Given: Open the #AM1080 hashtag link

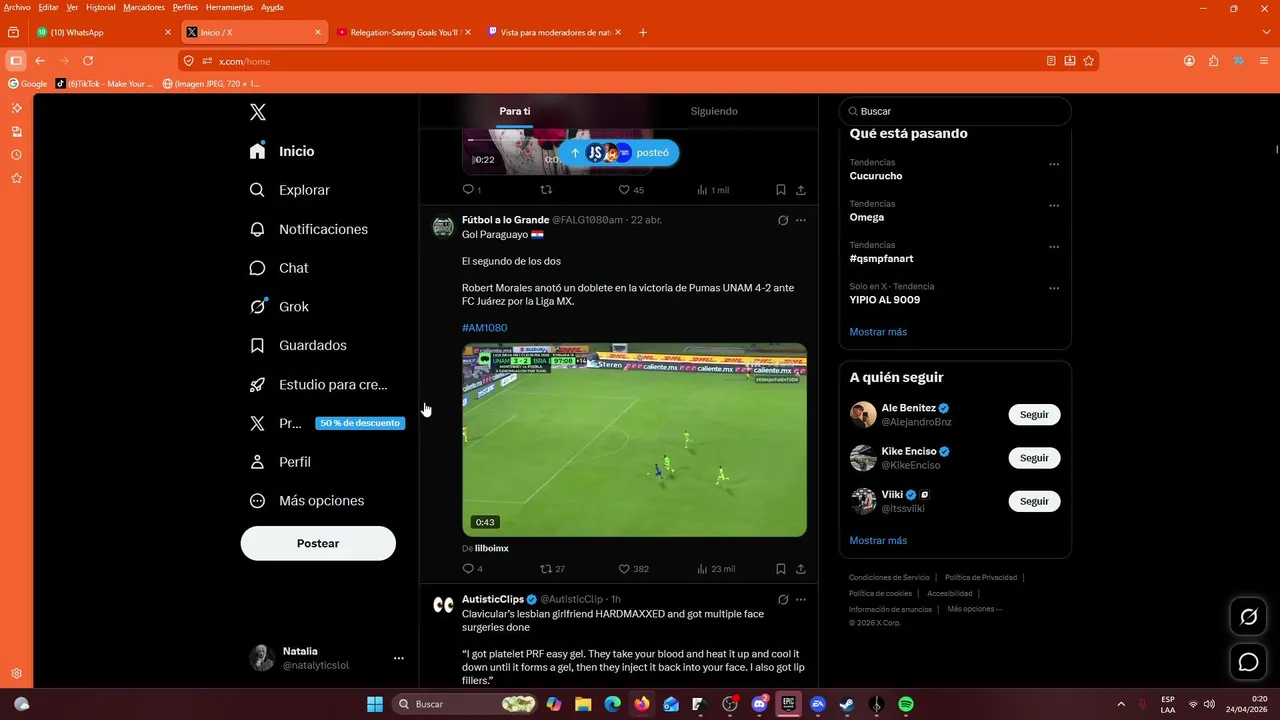Looking at the screenshot, I should pyautogui.click(x=484, y=328).
